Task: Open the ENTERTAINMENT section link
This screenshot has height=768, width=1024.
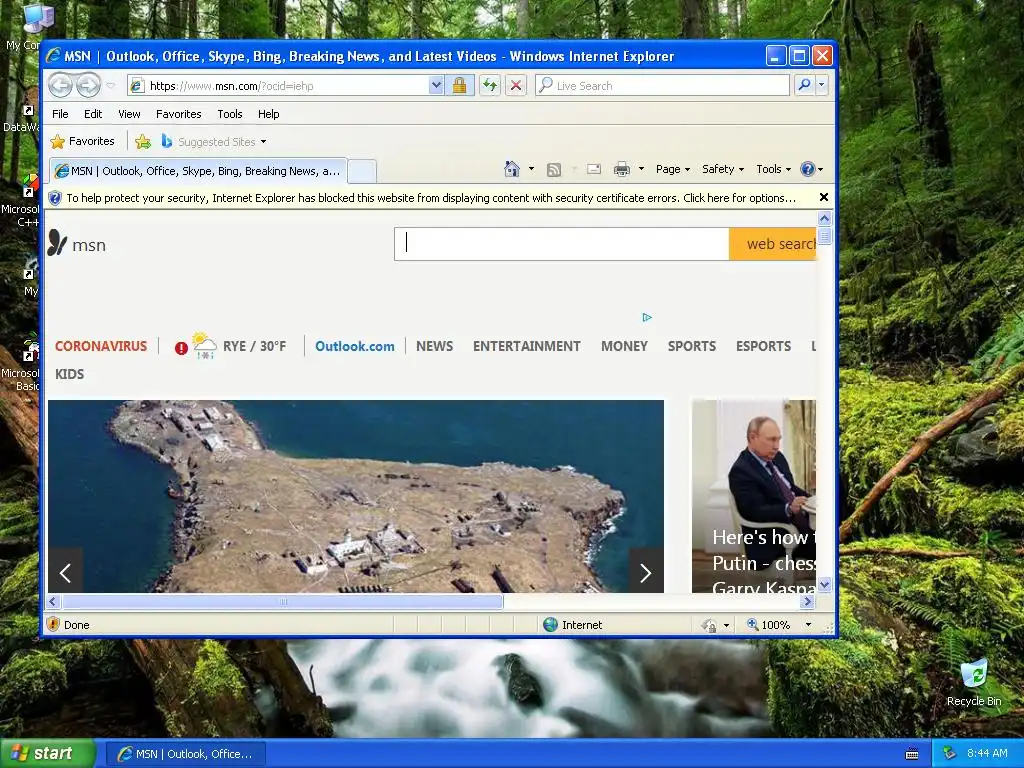Action: click(x=526, y=346)
